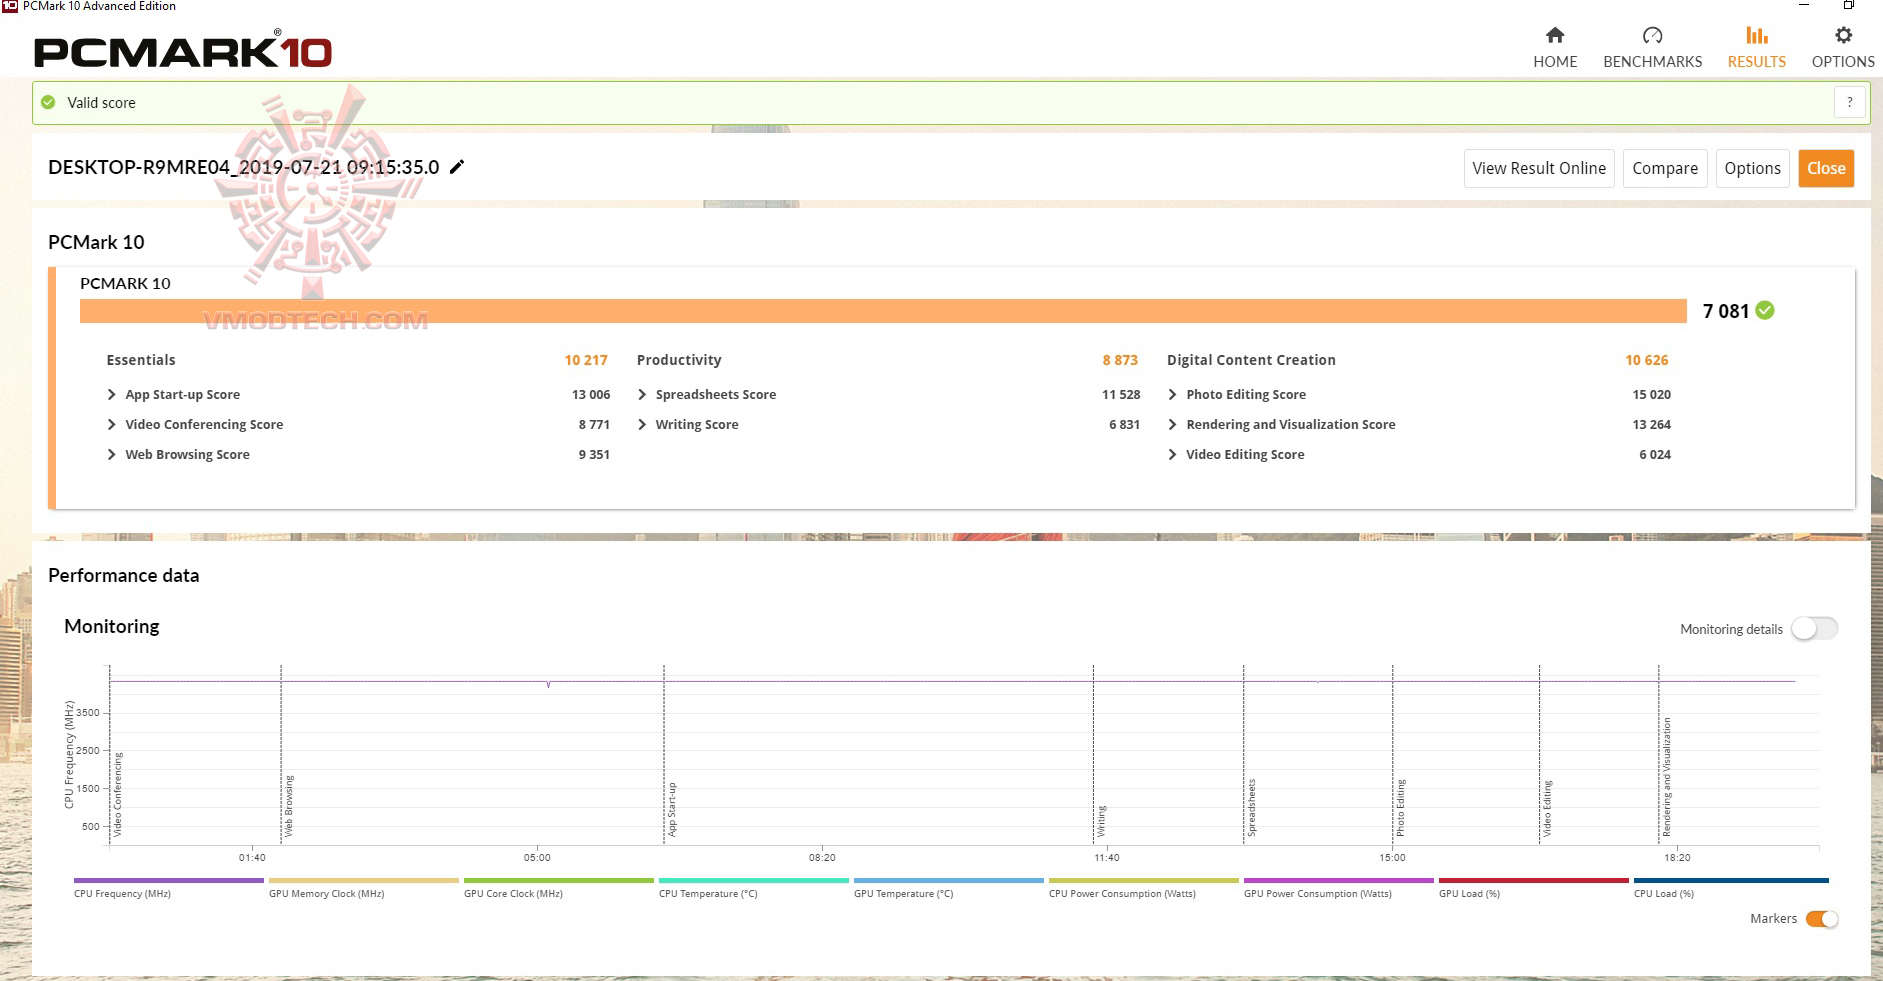The width and height of the screenshot is (1883, 981).
Task: Open the Benchmarks gauge icon
Action: [1653, 36]
